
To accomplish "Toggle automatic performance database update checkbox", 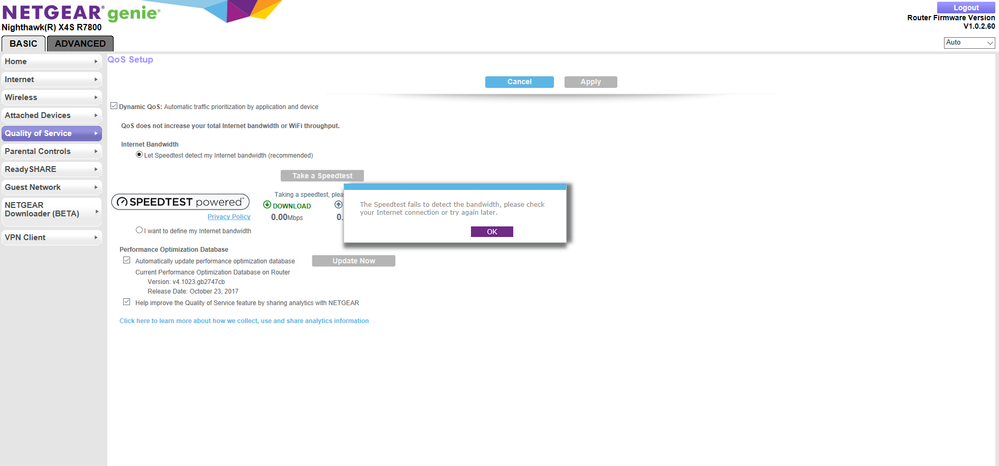I will click(x=127, y=261).
